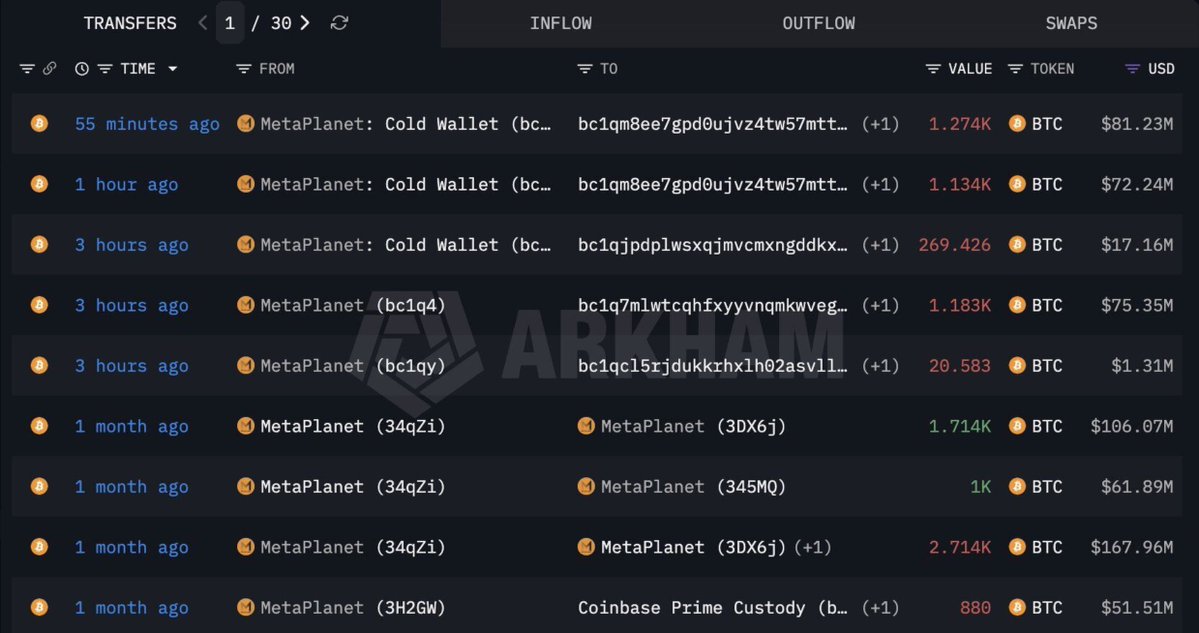Click Bitcoin chain icon in $167.96M row
The height and width of the screenshot is (633, 1199).
[39, 547]
